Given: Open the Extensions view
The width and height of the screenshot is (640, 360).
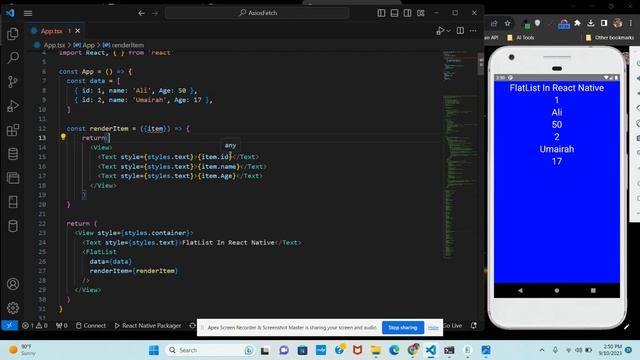Looking at the screenshot, I should tap(13, 130).
